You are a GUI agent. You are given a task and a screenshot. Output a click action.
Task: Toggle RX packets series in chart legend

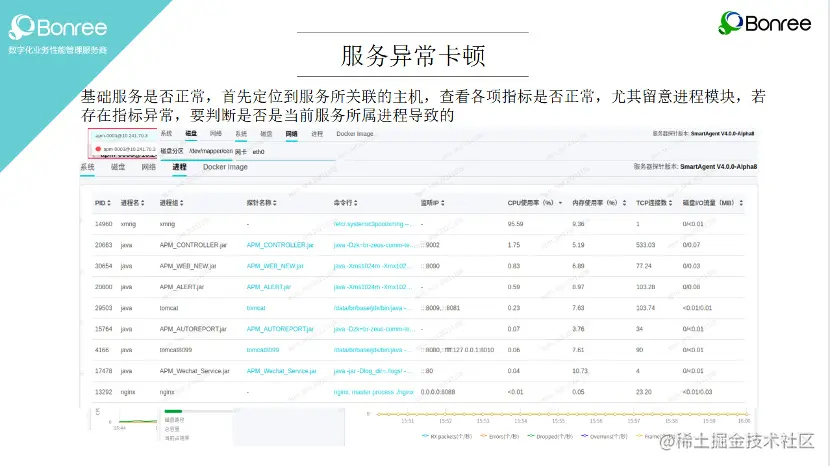[447, 436]
